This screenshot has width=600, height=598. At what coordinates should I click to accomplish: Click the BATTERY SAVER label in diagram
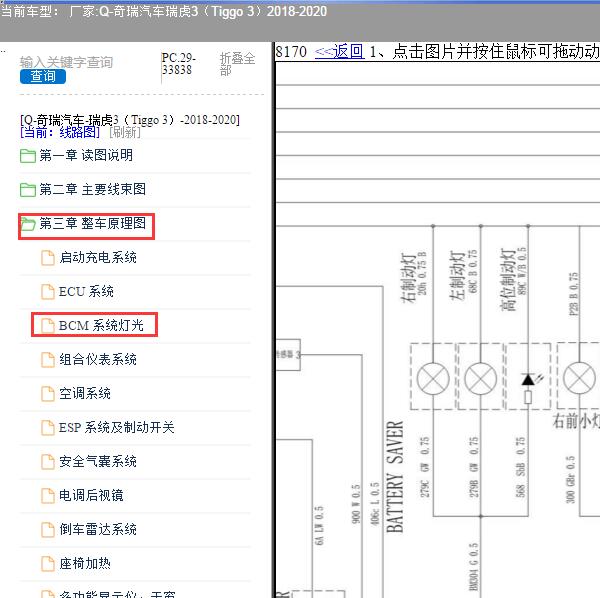coord(395,477)
